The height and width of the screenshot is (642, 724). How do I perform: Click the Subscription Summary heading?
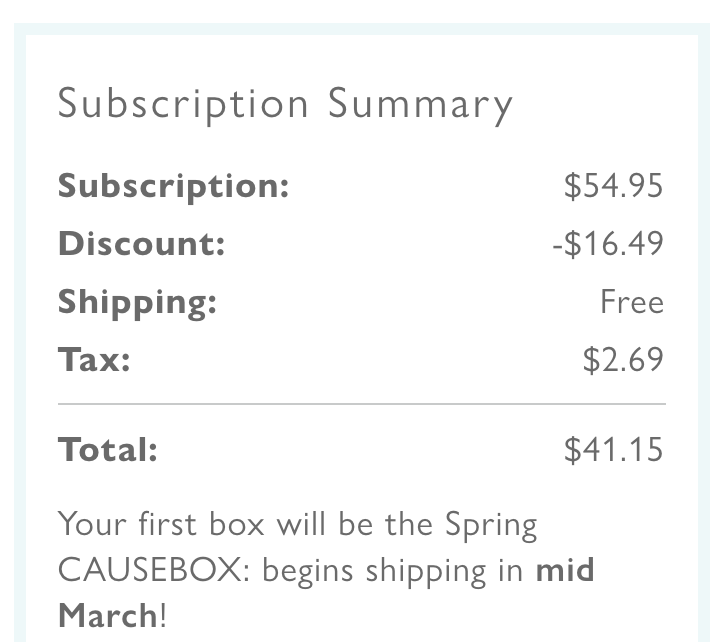(x=285, y=105)
